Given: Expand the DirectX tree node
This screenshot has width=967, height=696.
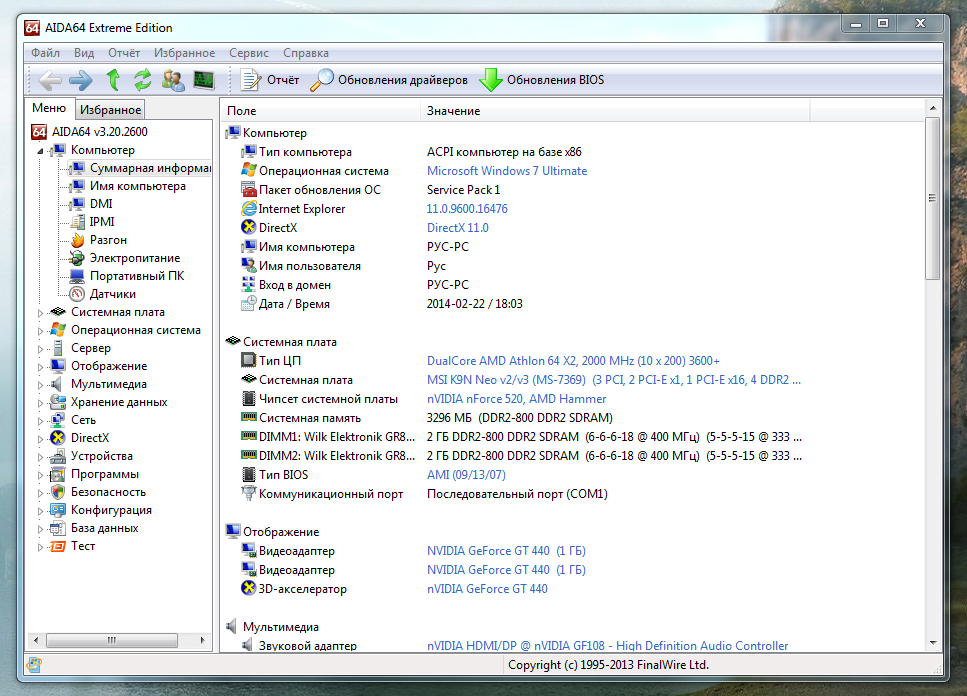Looking at the screenshot, I should pos(41,439).
